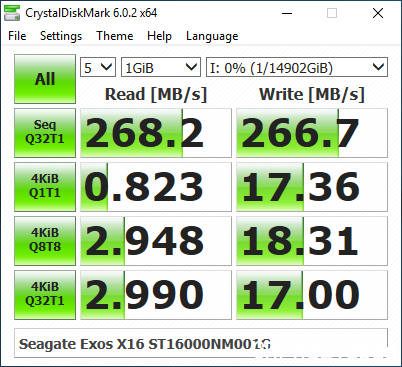Open the Settings menu
Image resolution: width=402 pixels, height=367 pixels.
(x=61, y=36)
